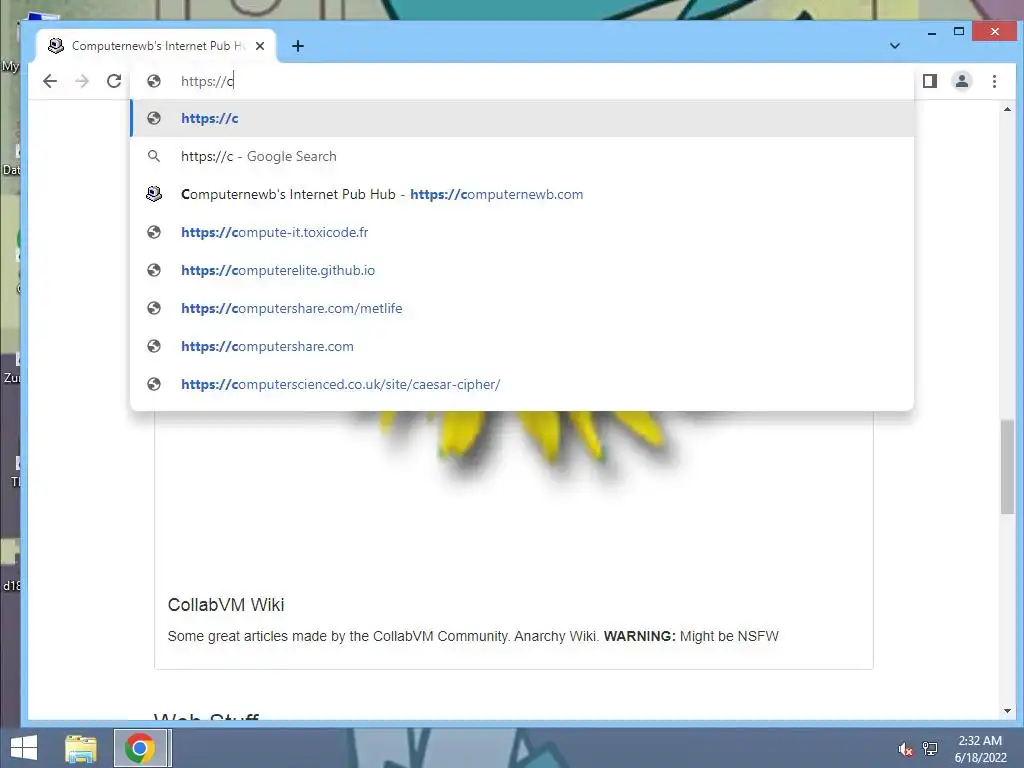Viewport: 1024px width, 768px height.
Task: Open File Explorer from the taskbar
Action: coord(81,748)
